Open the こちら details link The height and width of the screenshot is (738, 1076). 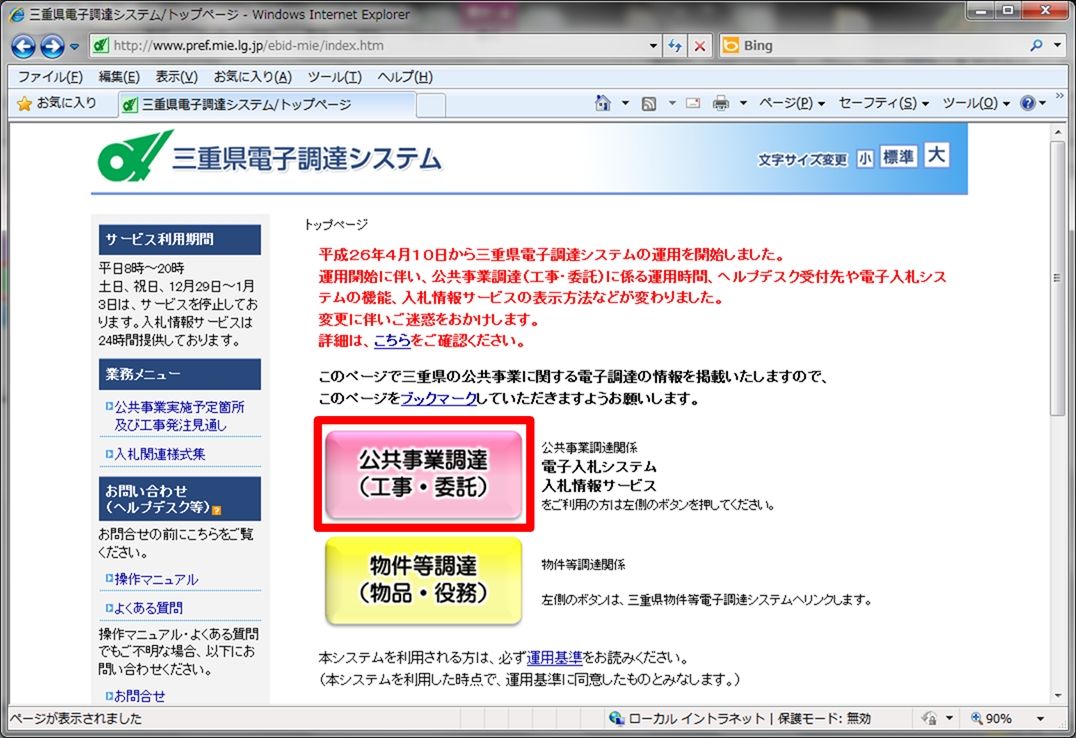coord(392,341)
